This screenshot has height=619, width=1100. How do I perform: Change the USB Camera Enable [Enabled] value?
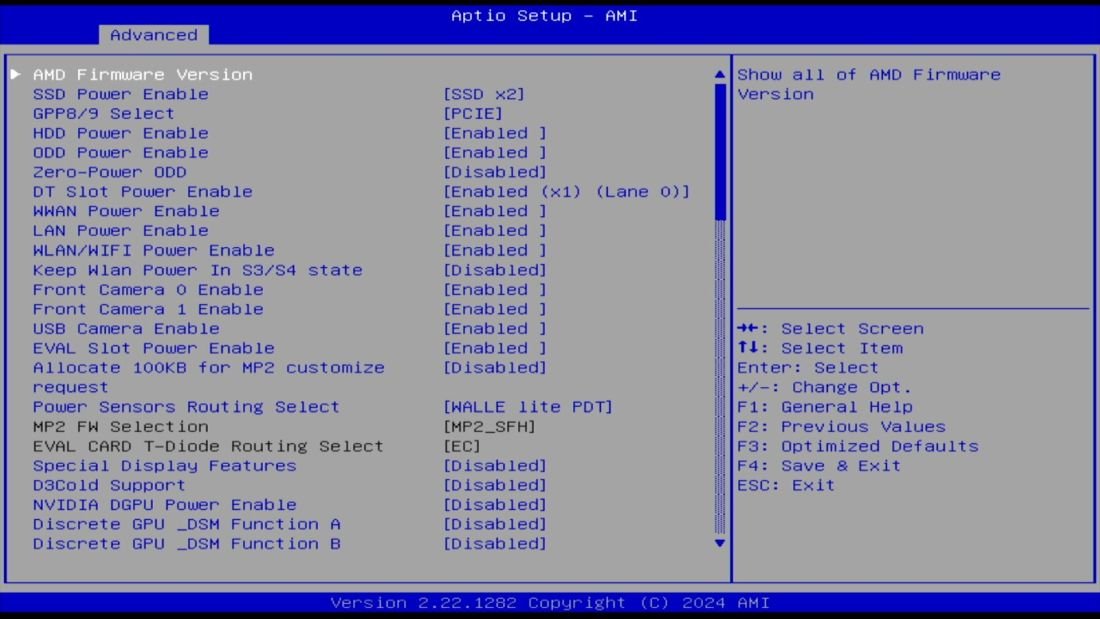point(494,328)
